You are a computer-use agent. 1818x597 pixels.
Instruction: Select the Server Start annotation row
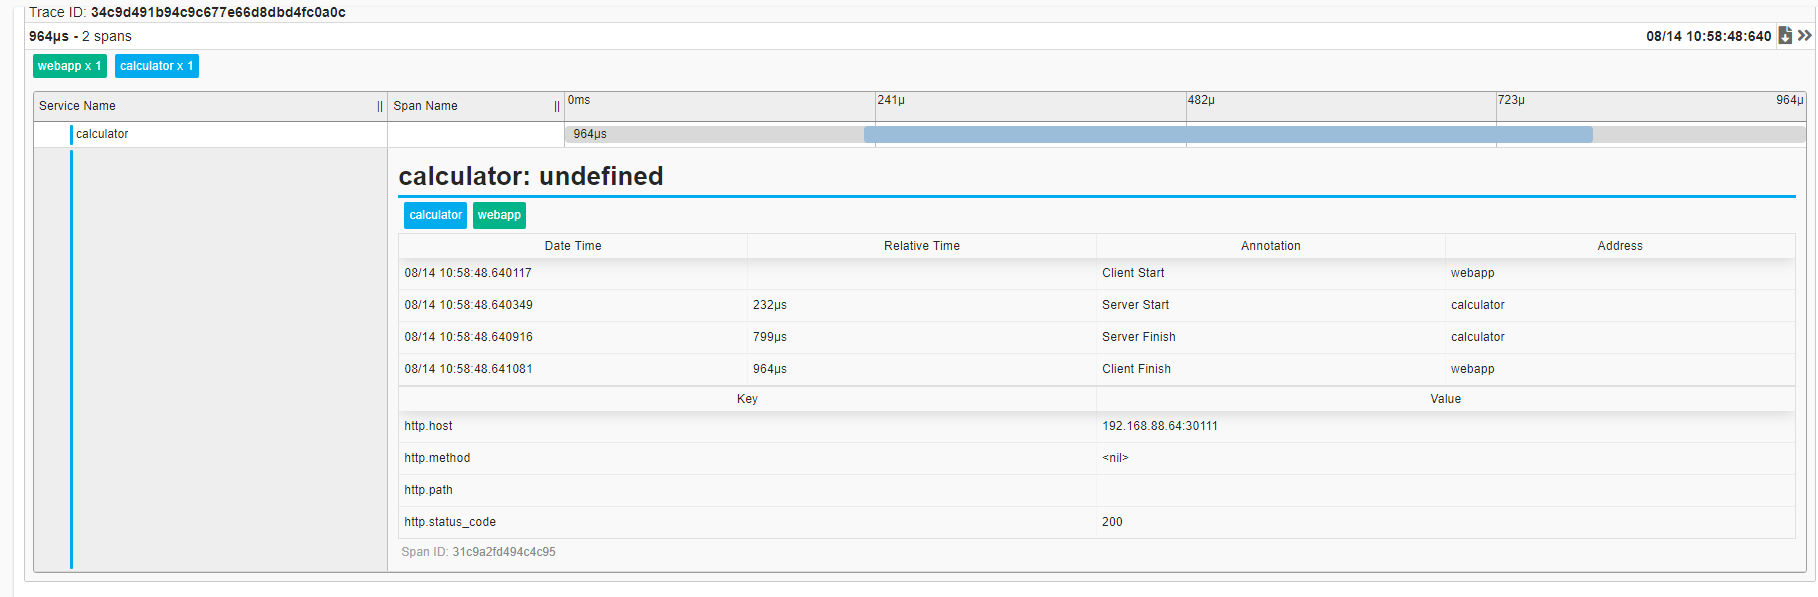1135,305
